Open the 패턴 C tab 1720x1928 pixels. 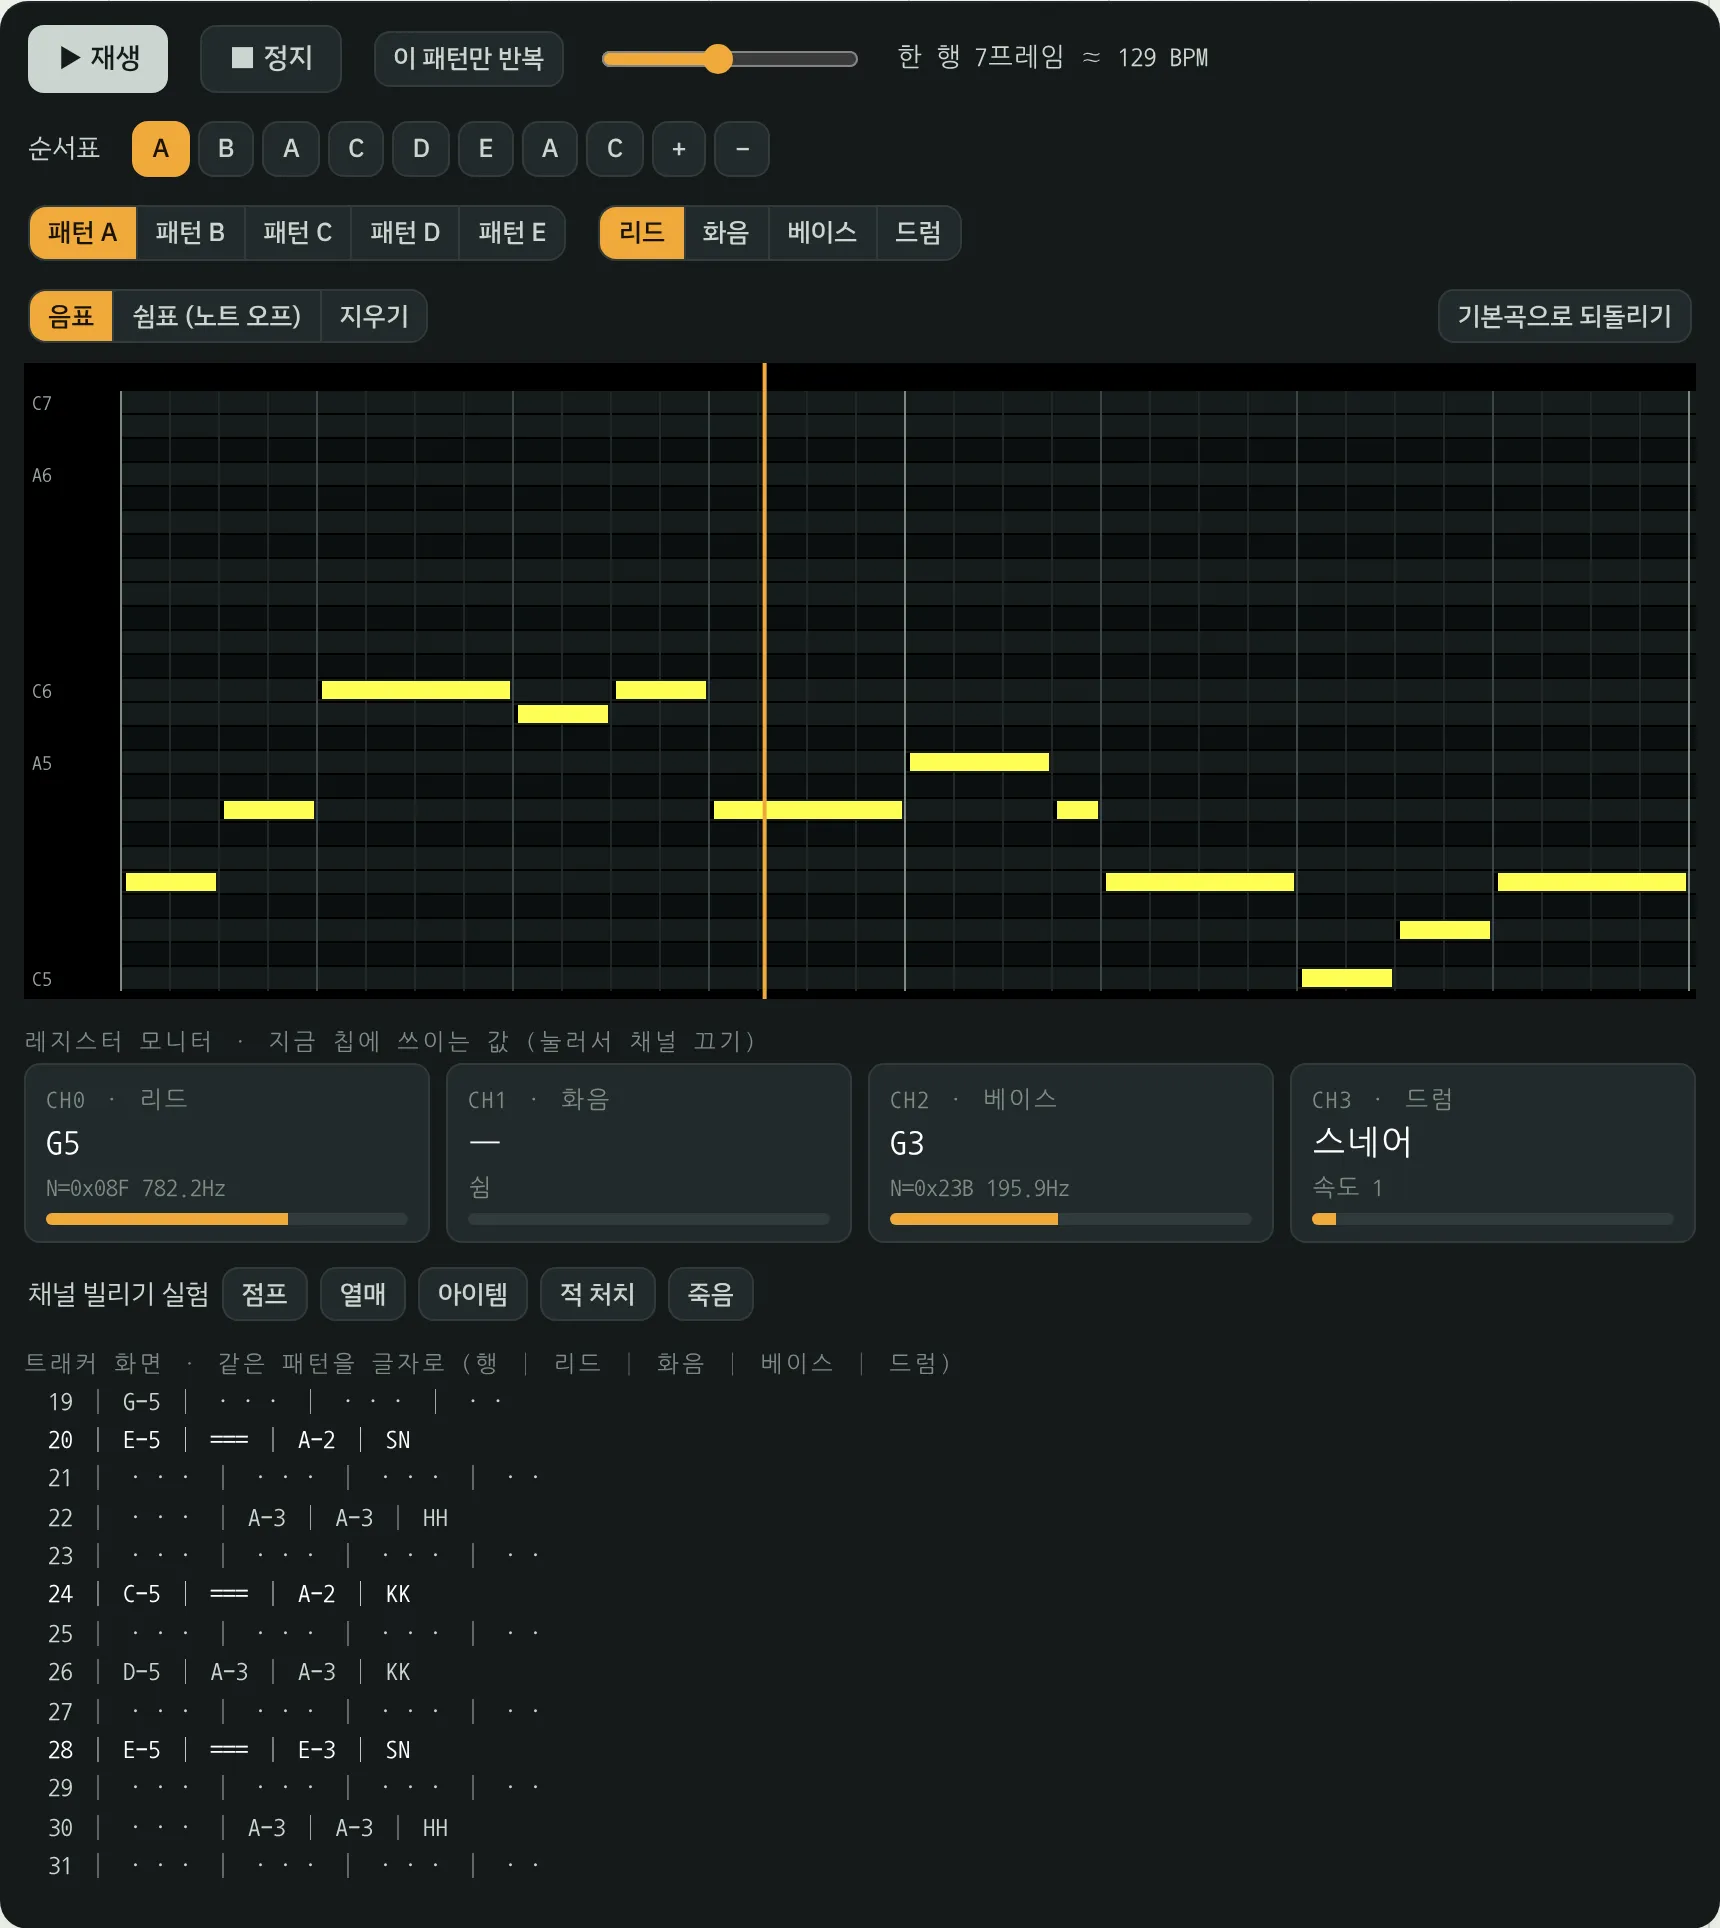click(x=298, y=233)
